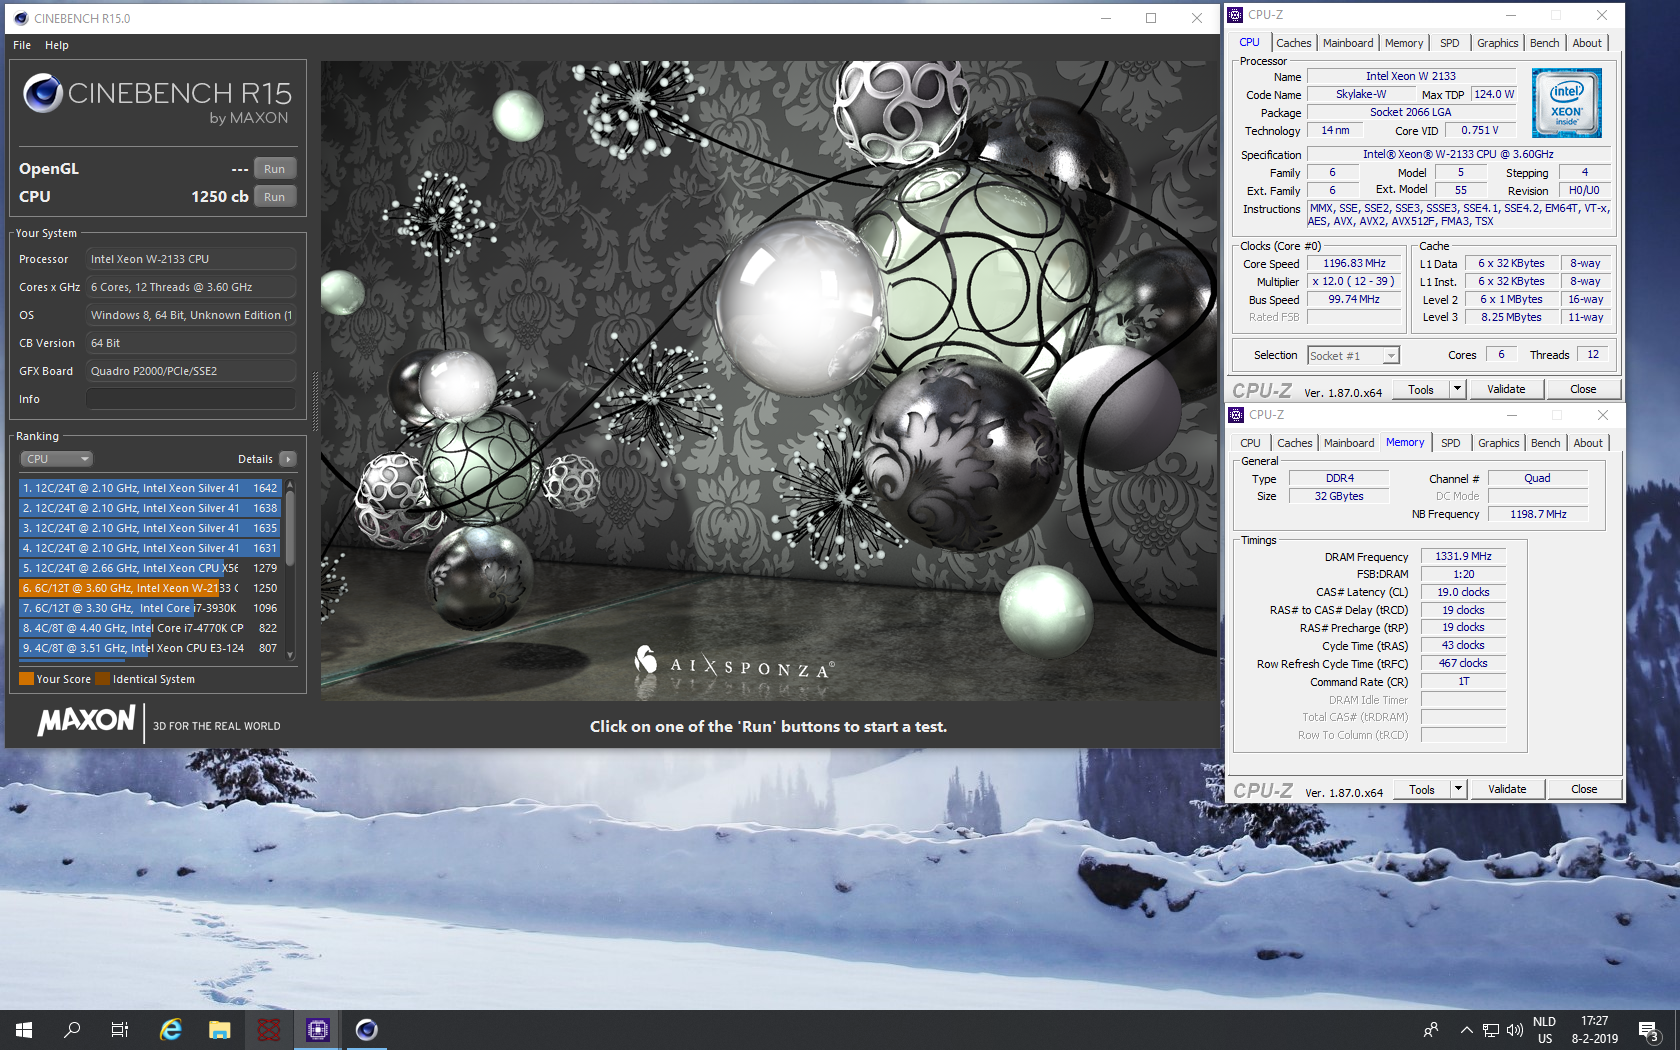This screenshot has width=1680, height=1050.
Task: Select ranking row 7 Core i7-3930K
Action: [x=150, y=608]
